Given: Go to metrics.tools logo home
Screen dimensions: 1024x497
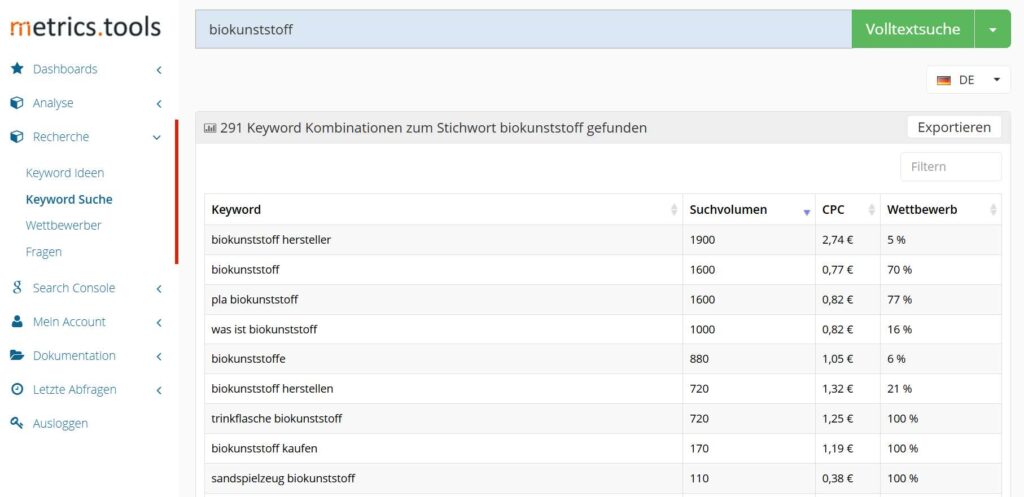Looking at the screenshot, I should 86,27.
